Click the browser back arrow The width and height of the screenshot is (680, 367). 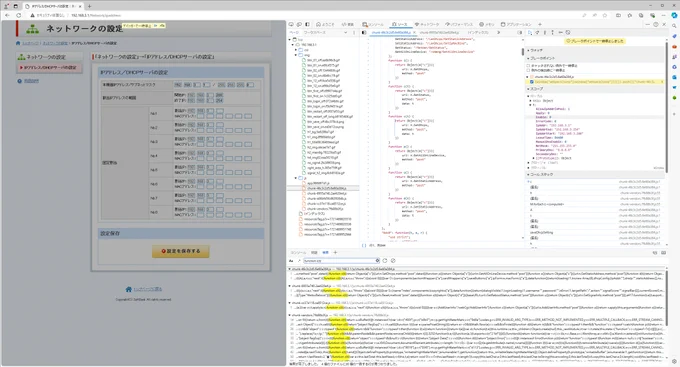click(x=7, y=15)
